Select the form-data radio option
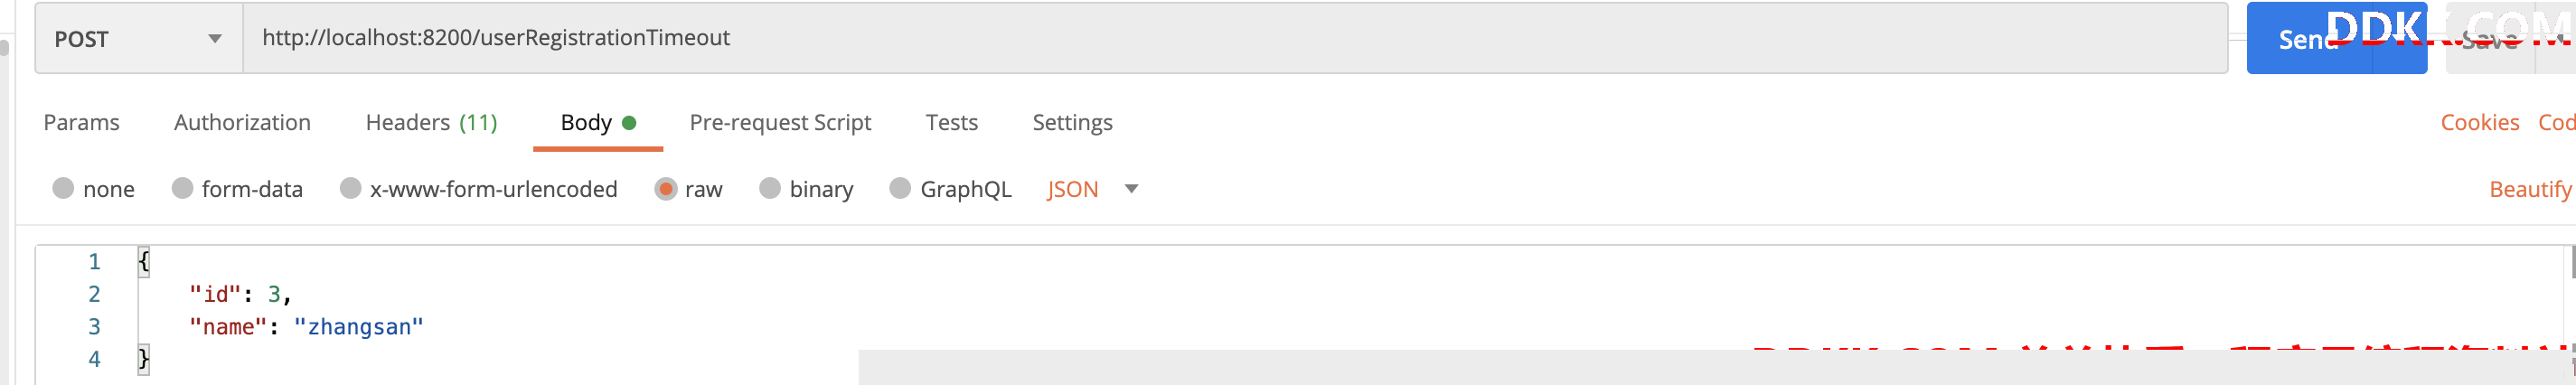The height and width of the screenshot is (385, 2576). click(x=182, y=188)
